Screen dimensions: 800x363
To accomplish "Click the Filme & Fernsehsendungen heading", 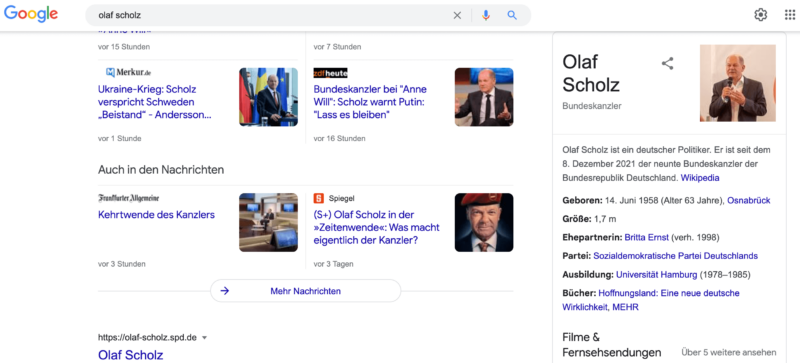I will (x=612, y=345).
